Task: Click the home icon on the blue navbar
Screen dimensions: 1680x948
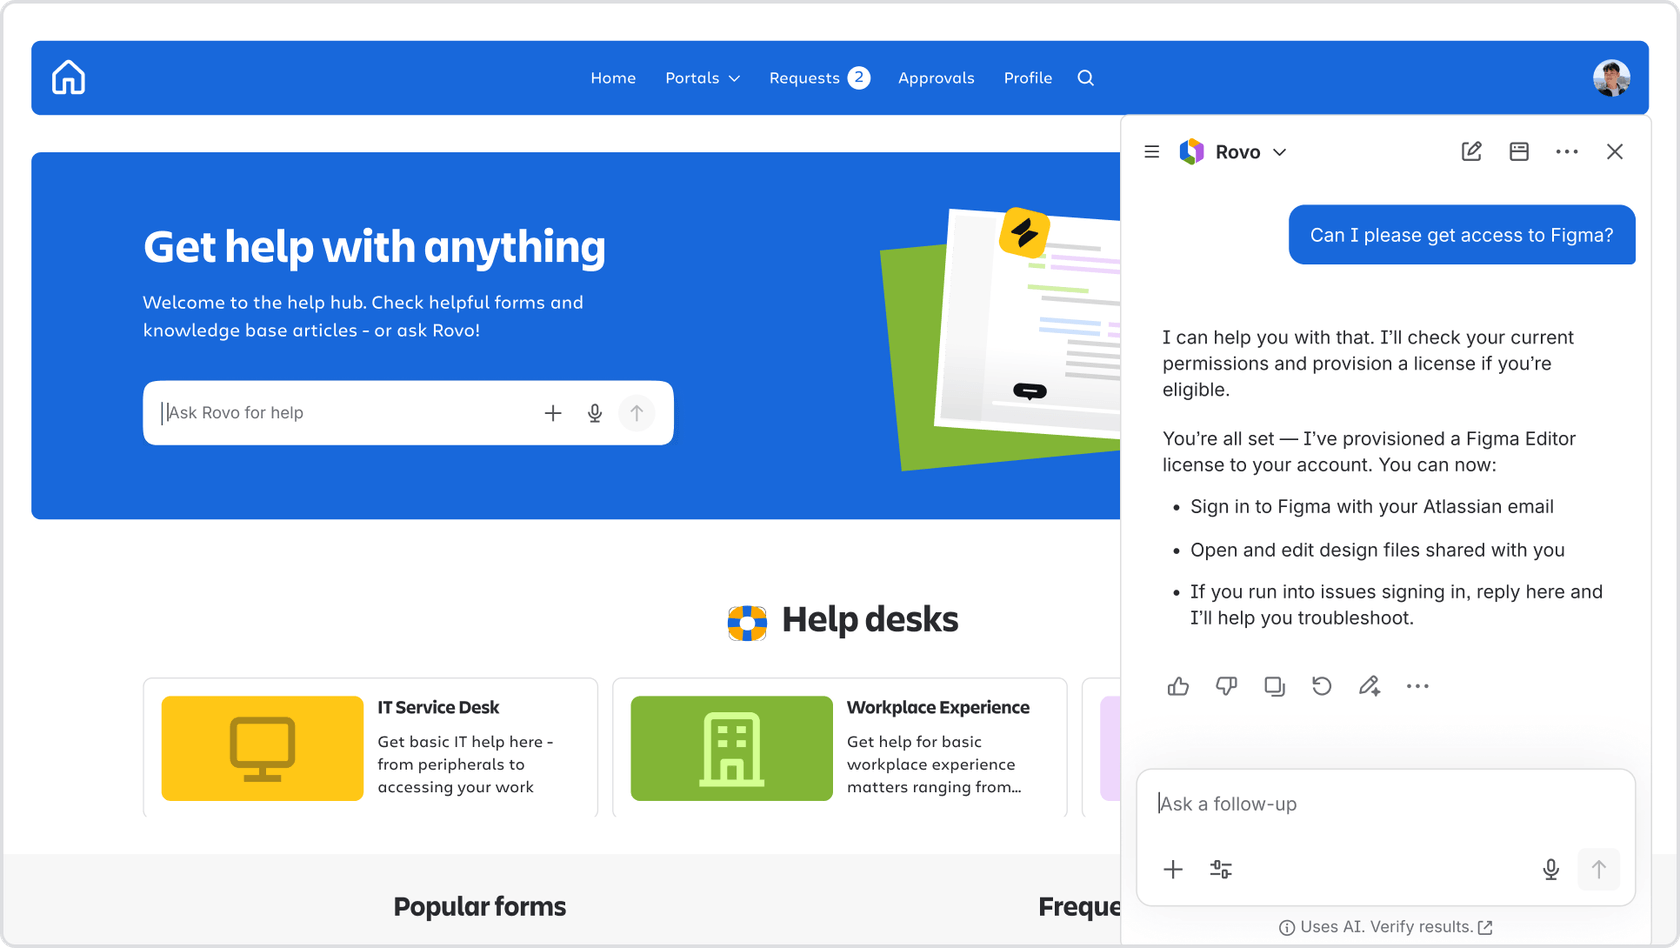Action: (67, 77)
